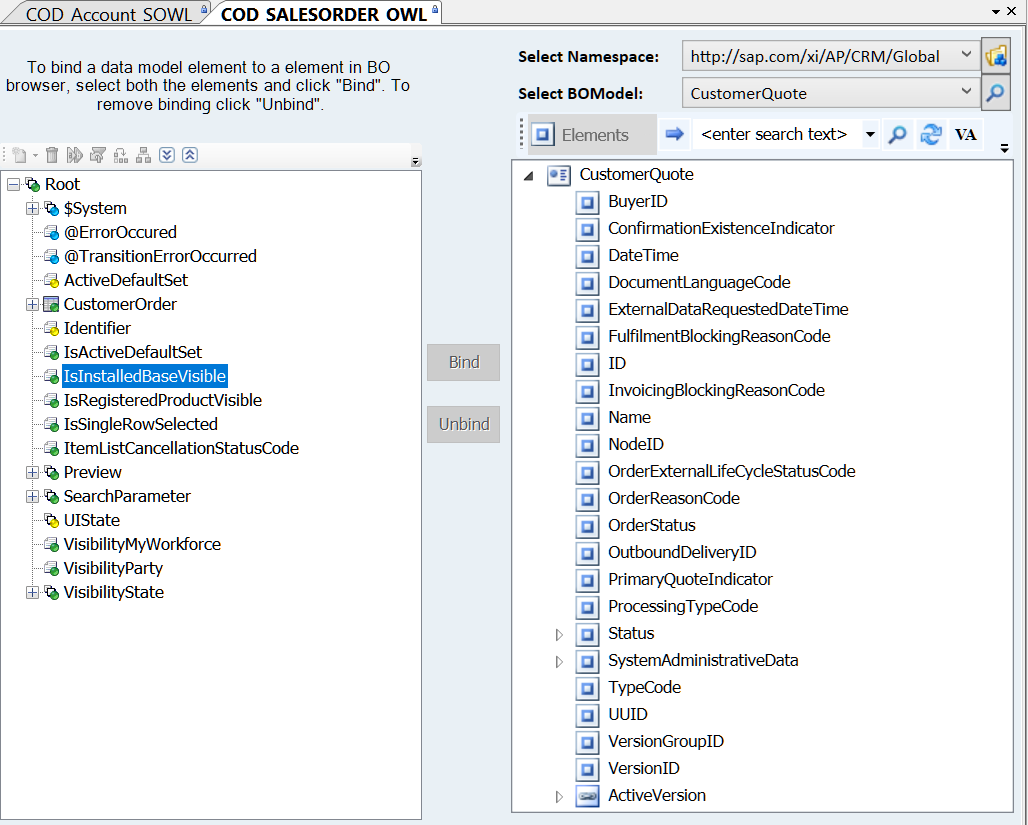Screen dimensions: 1028x825
Task: Collapse the CustomerQuote BO node
Action: coord(528,175)
